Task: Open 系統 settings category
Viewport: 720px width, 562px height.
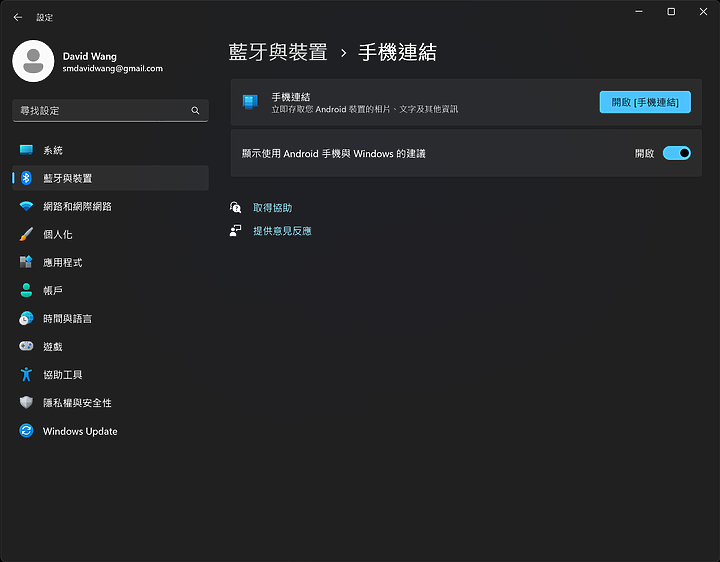Action: 110,150
